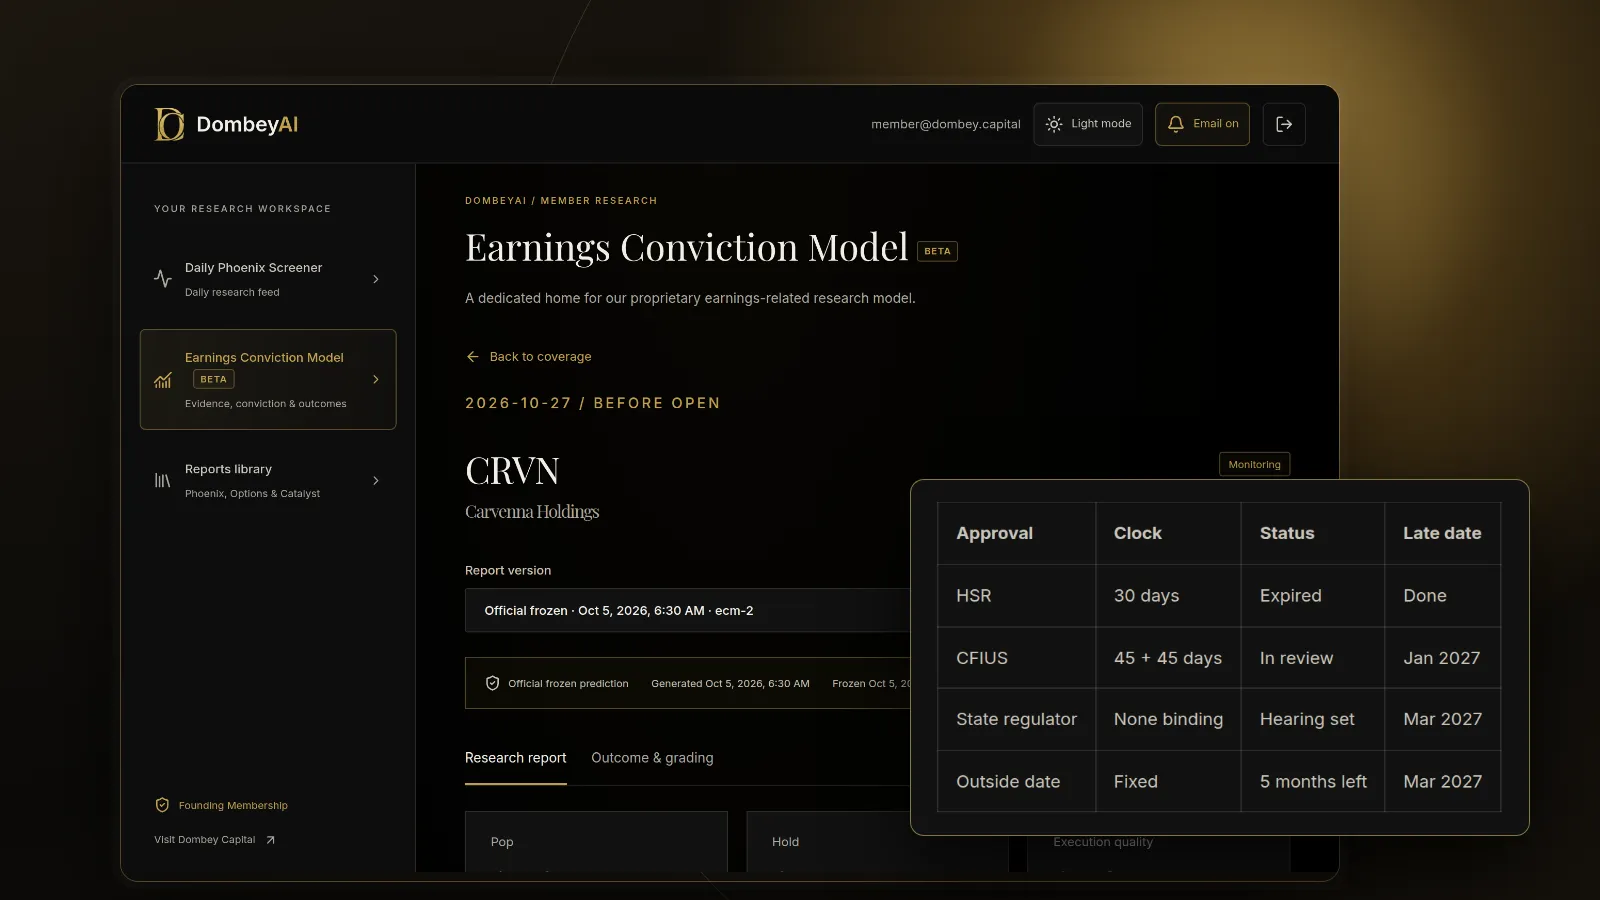Viewport: 1600px width, 900px height.
Task: Click the 'Jan 2027' late date cell
Action: (x=1443, y=658)
